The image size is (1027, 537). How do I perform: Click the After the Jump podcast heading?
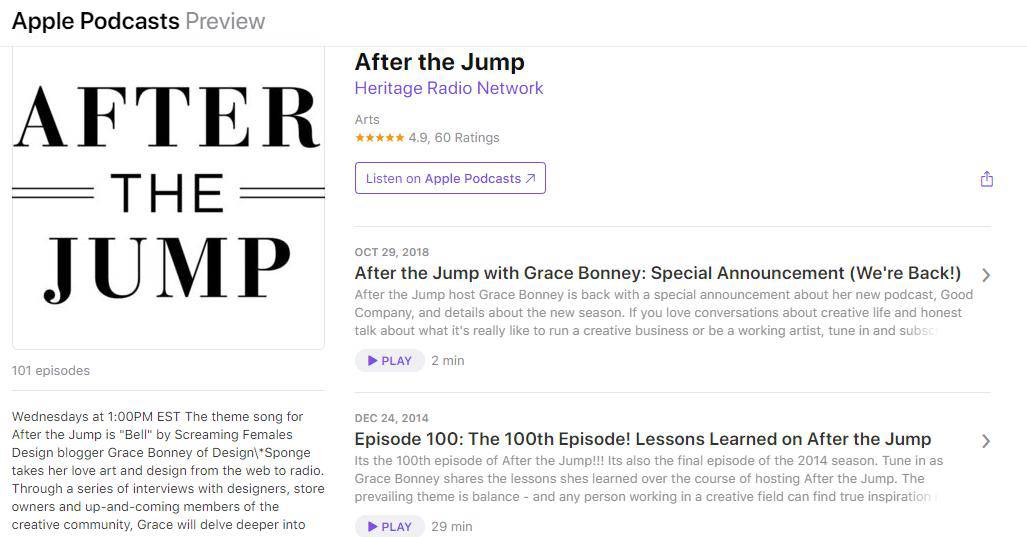coord(439,62)
